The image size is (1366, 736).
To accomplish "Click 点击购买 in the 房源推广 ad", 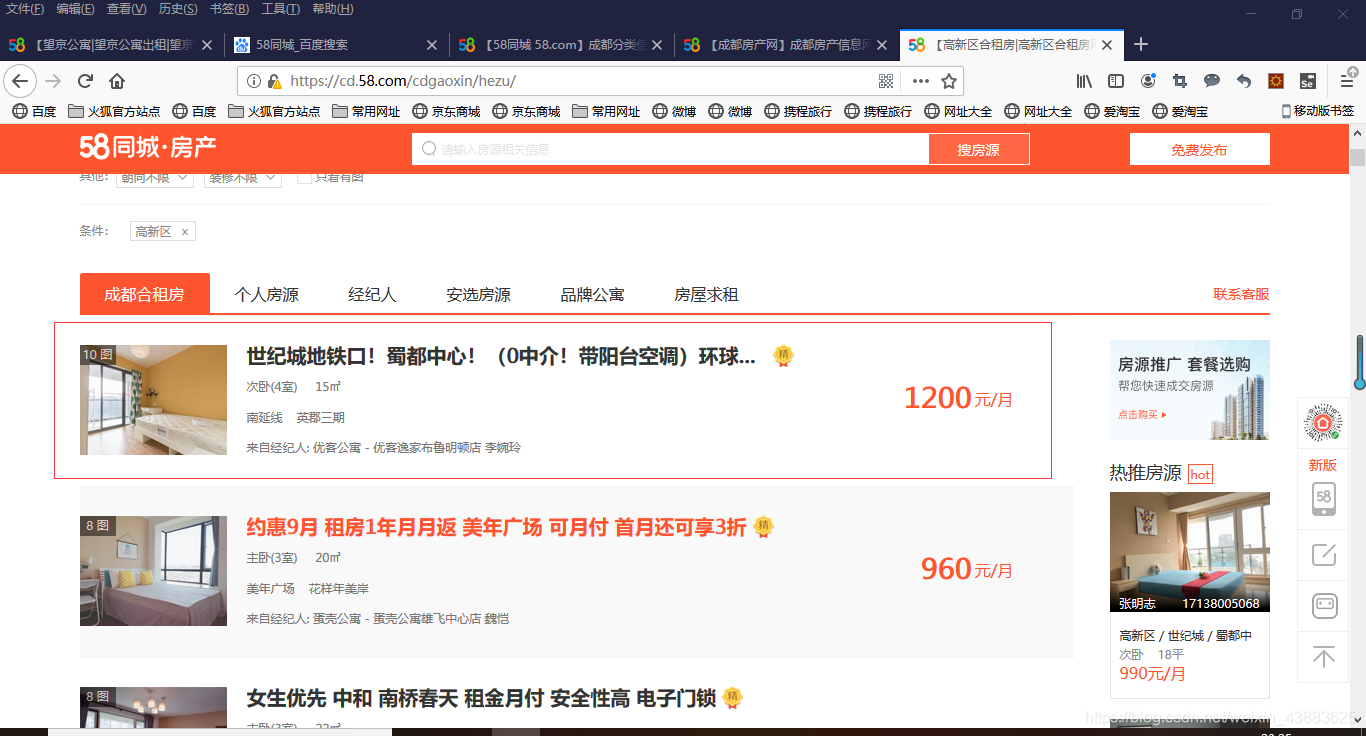I will 1142,414.
